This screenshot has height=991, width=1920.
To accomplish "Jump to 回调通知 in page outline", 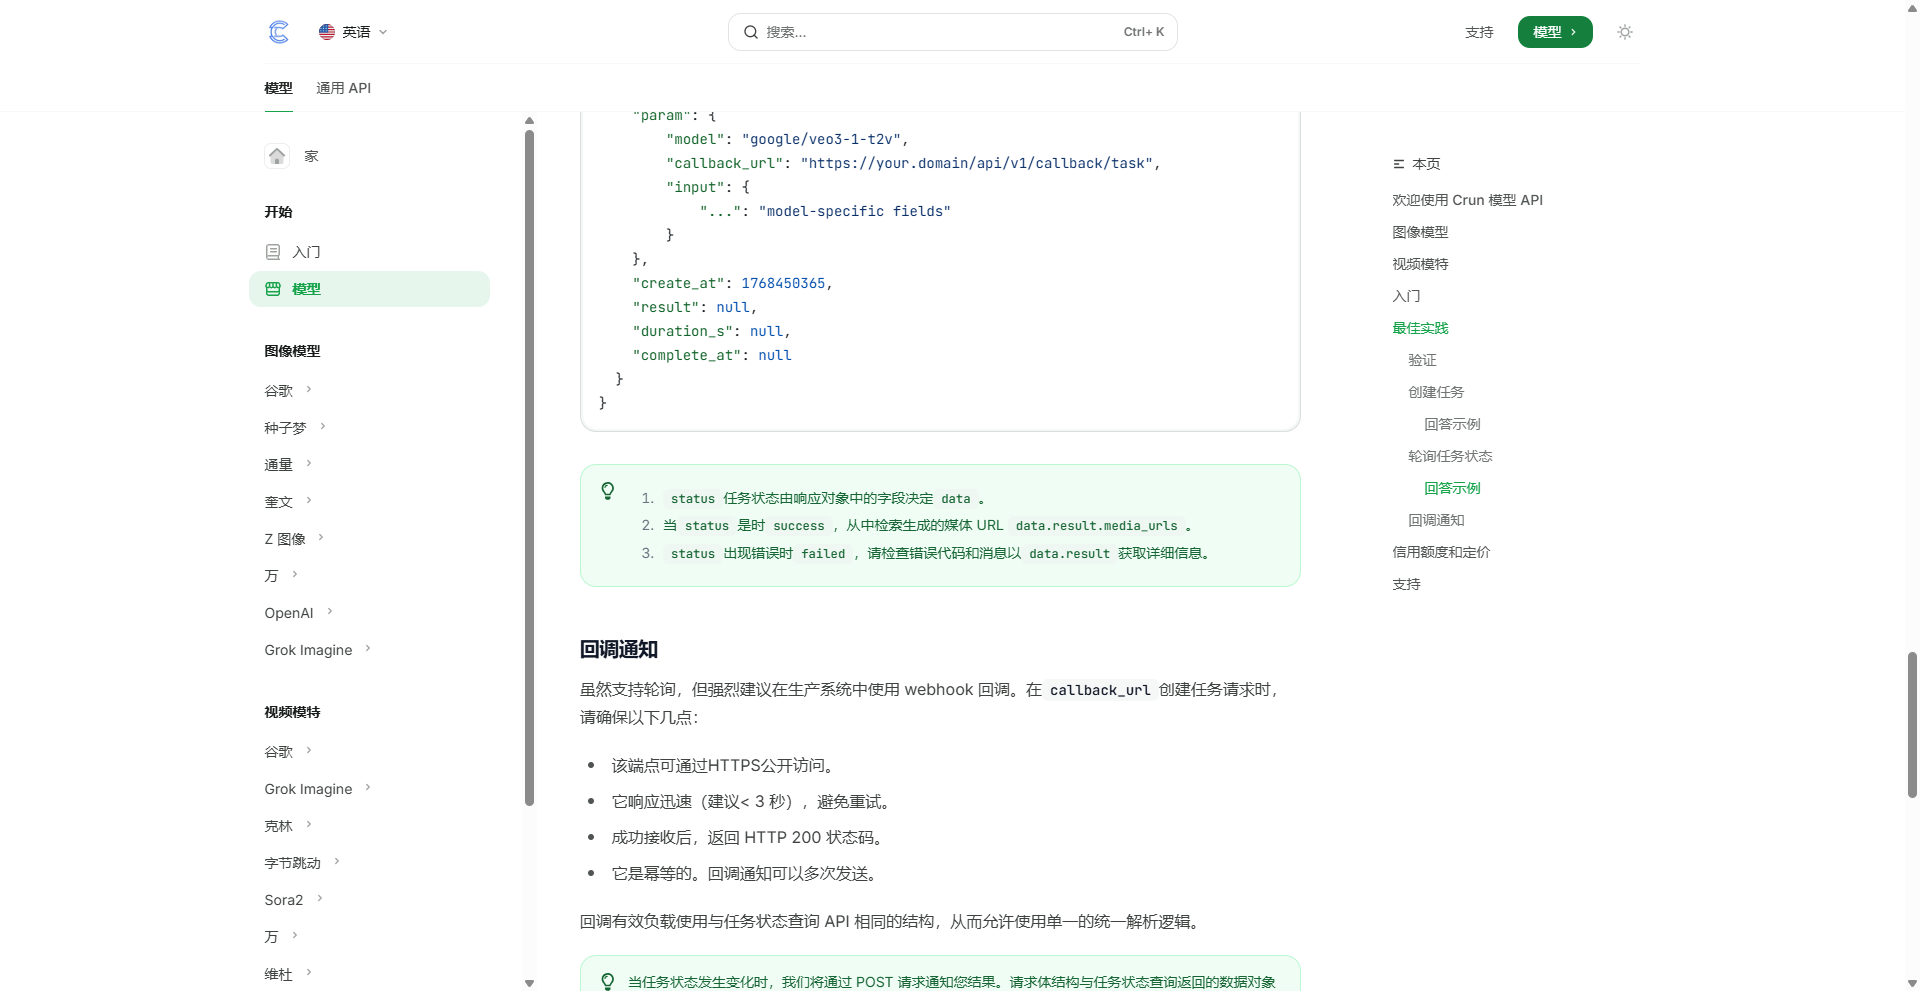I will tap(1436, 520).
